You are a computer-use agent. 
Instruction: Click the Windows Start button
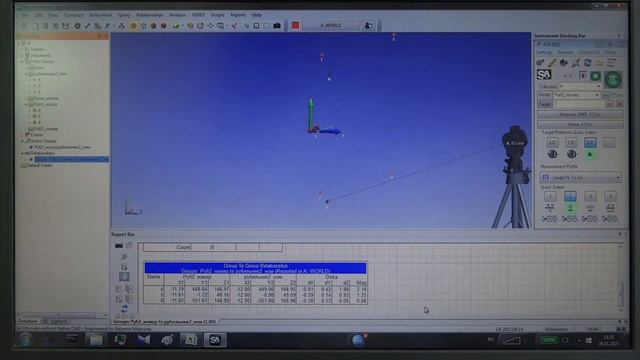coord(25,340)
